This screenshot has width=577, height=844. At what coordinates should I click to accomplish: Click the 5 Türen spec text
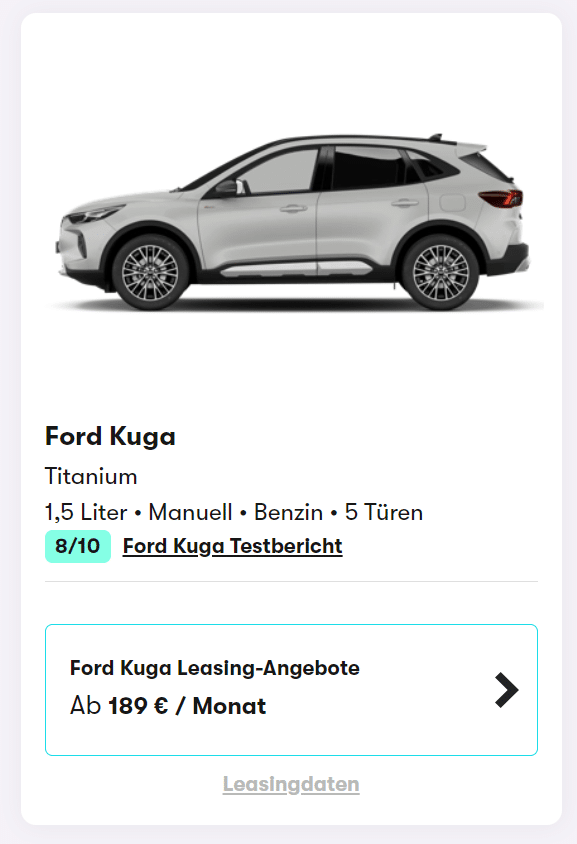[384, 512]
